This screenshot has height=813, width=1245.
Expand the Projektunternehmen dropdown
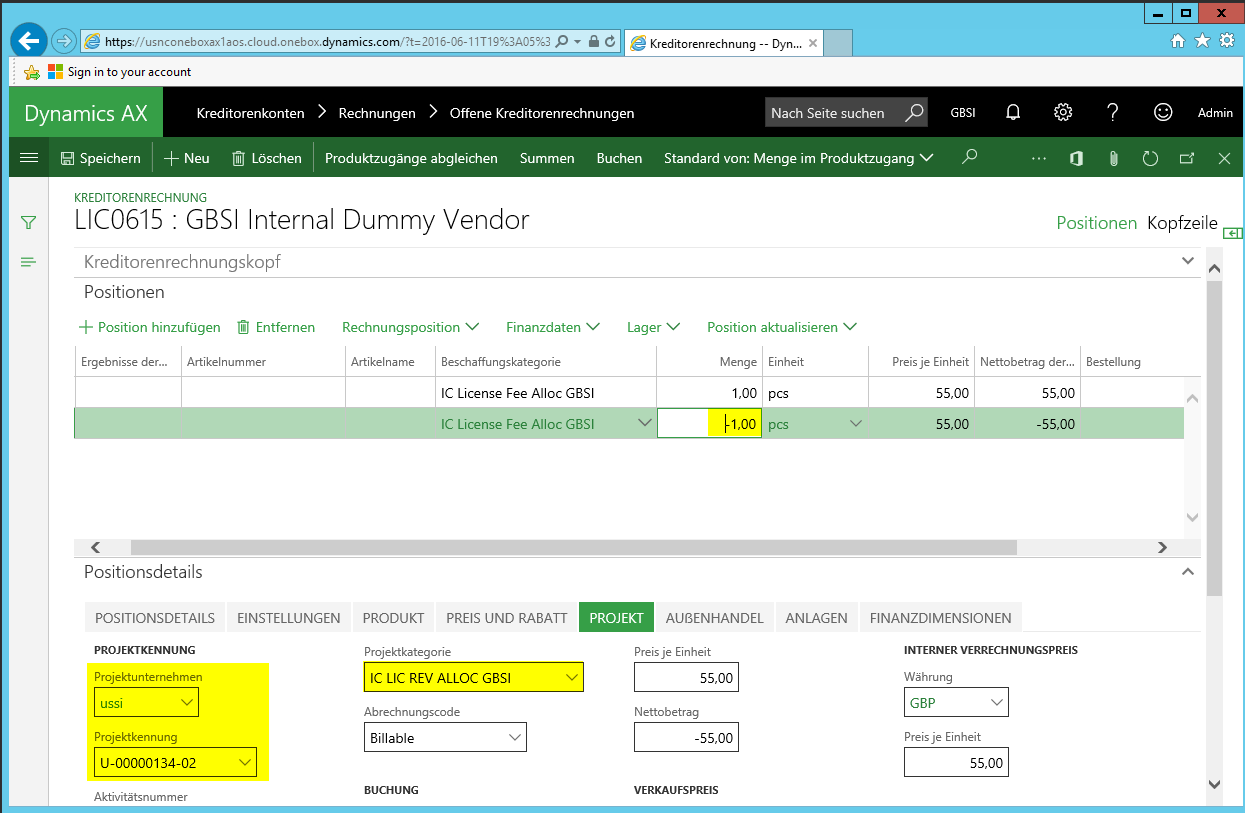[x=186, y=703]
